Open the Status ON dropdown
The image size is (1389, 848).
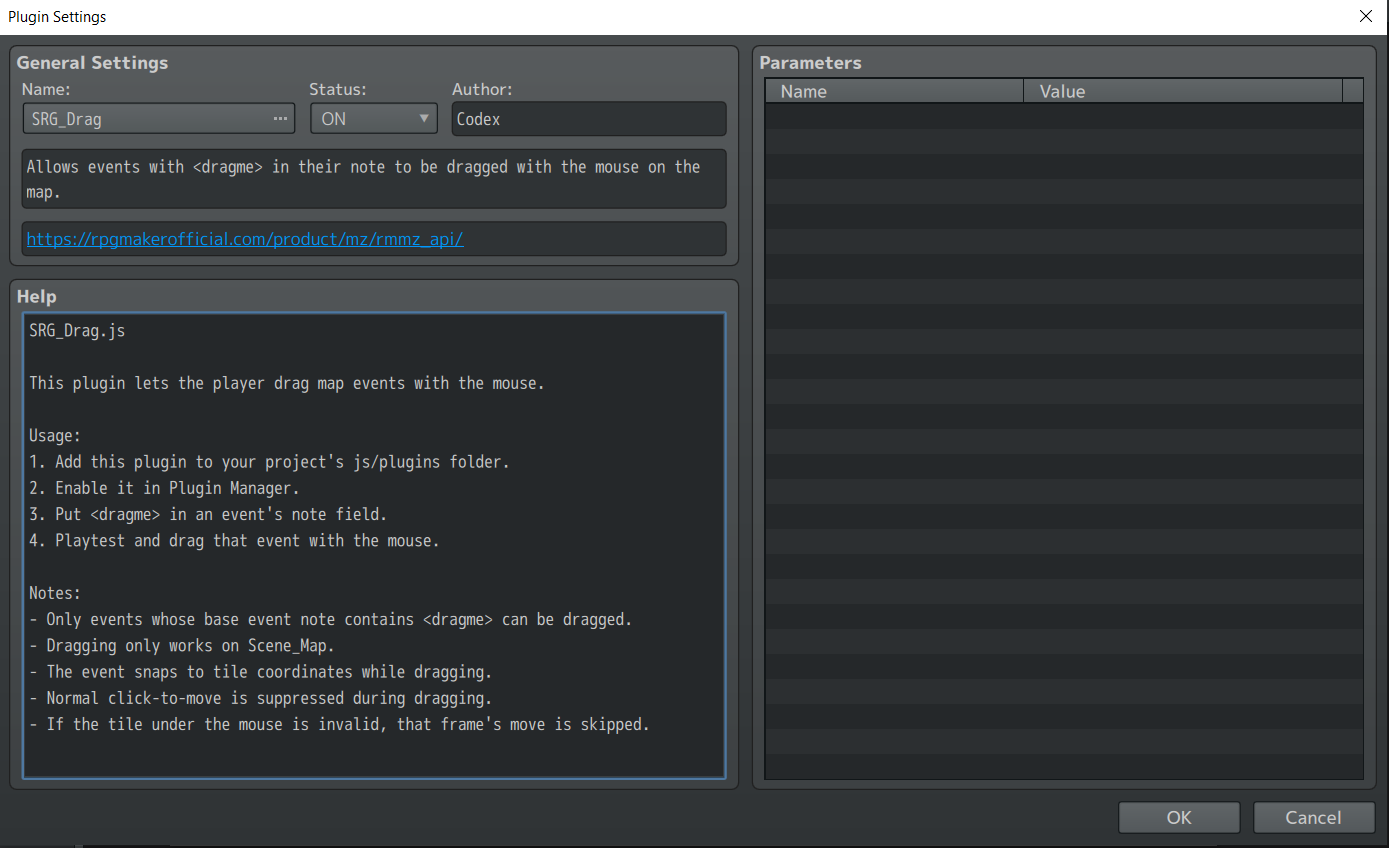point(374,119)
